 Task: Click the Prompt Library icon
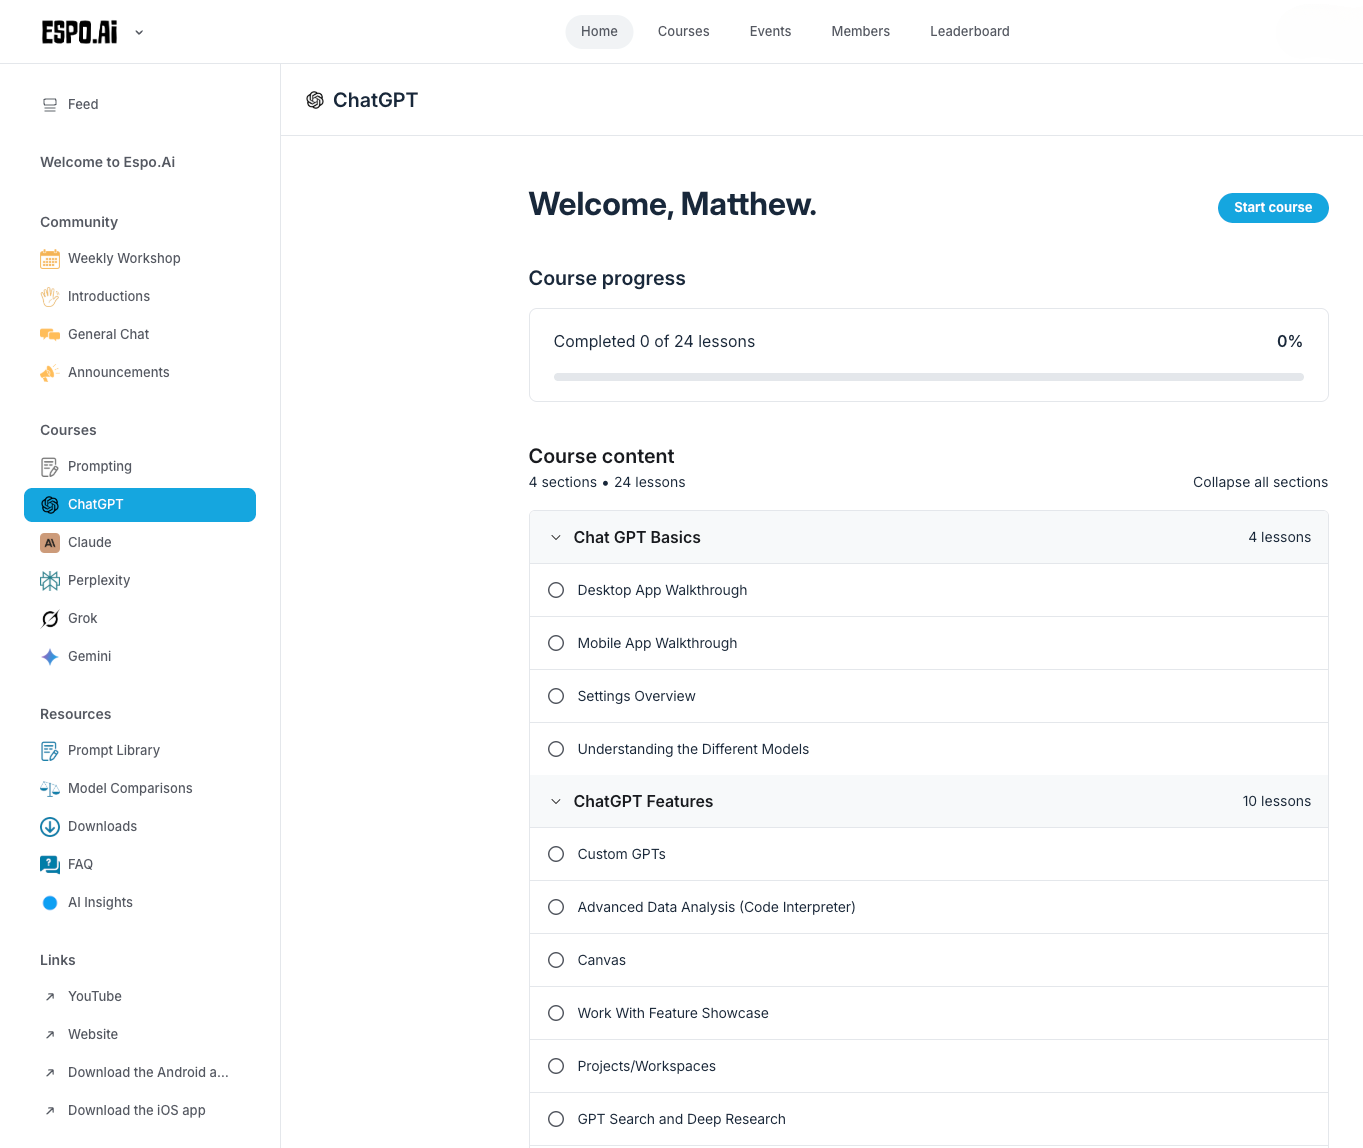coord(50,751)
